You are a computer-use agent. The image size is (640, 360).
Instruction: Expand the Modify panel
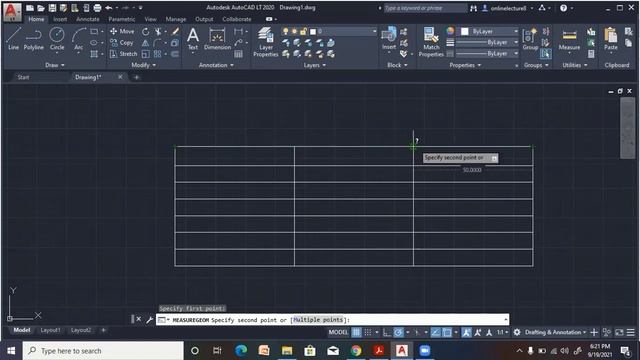144,65
